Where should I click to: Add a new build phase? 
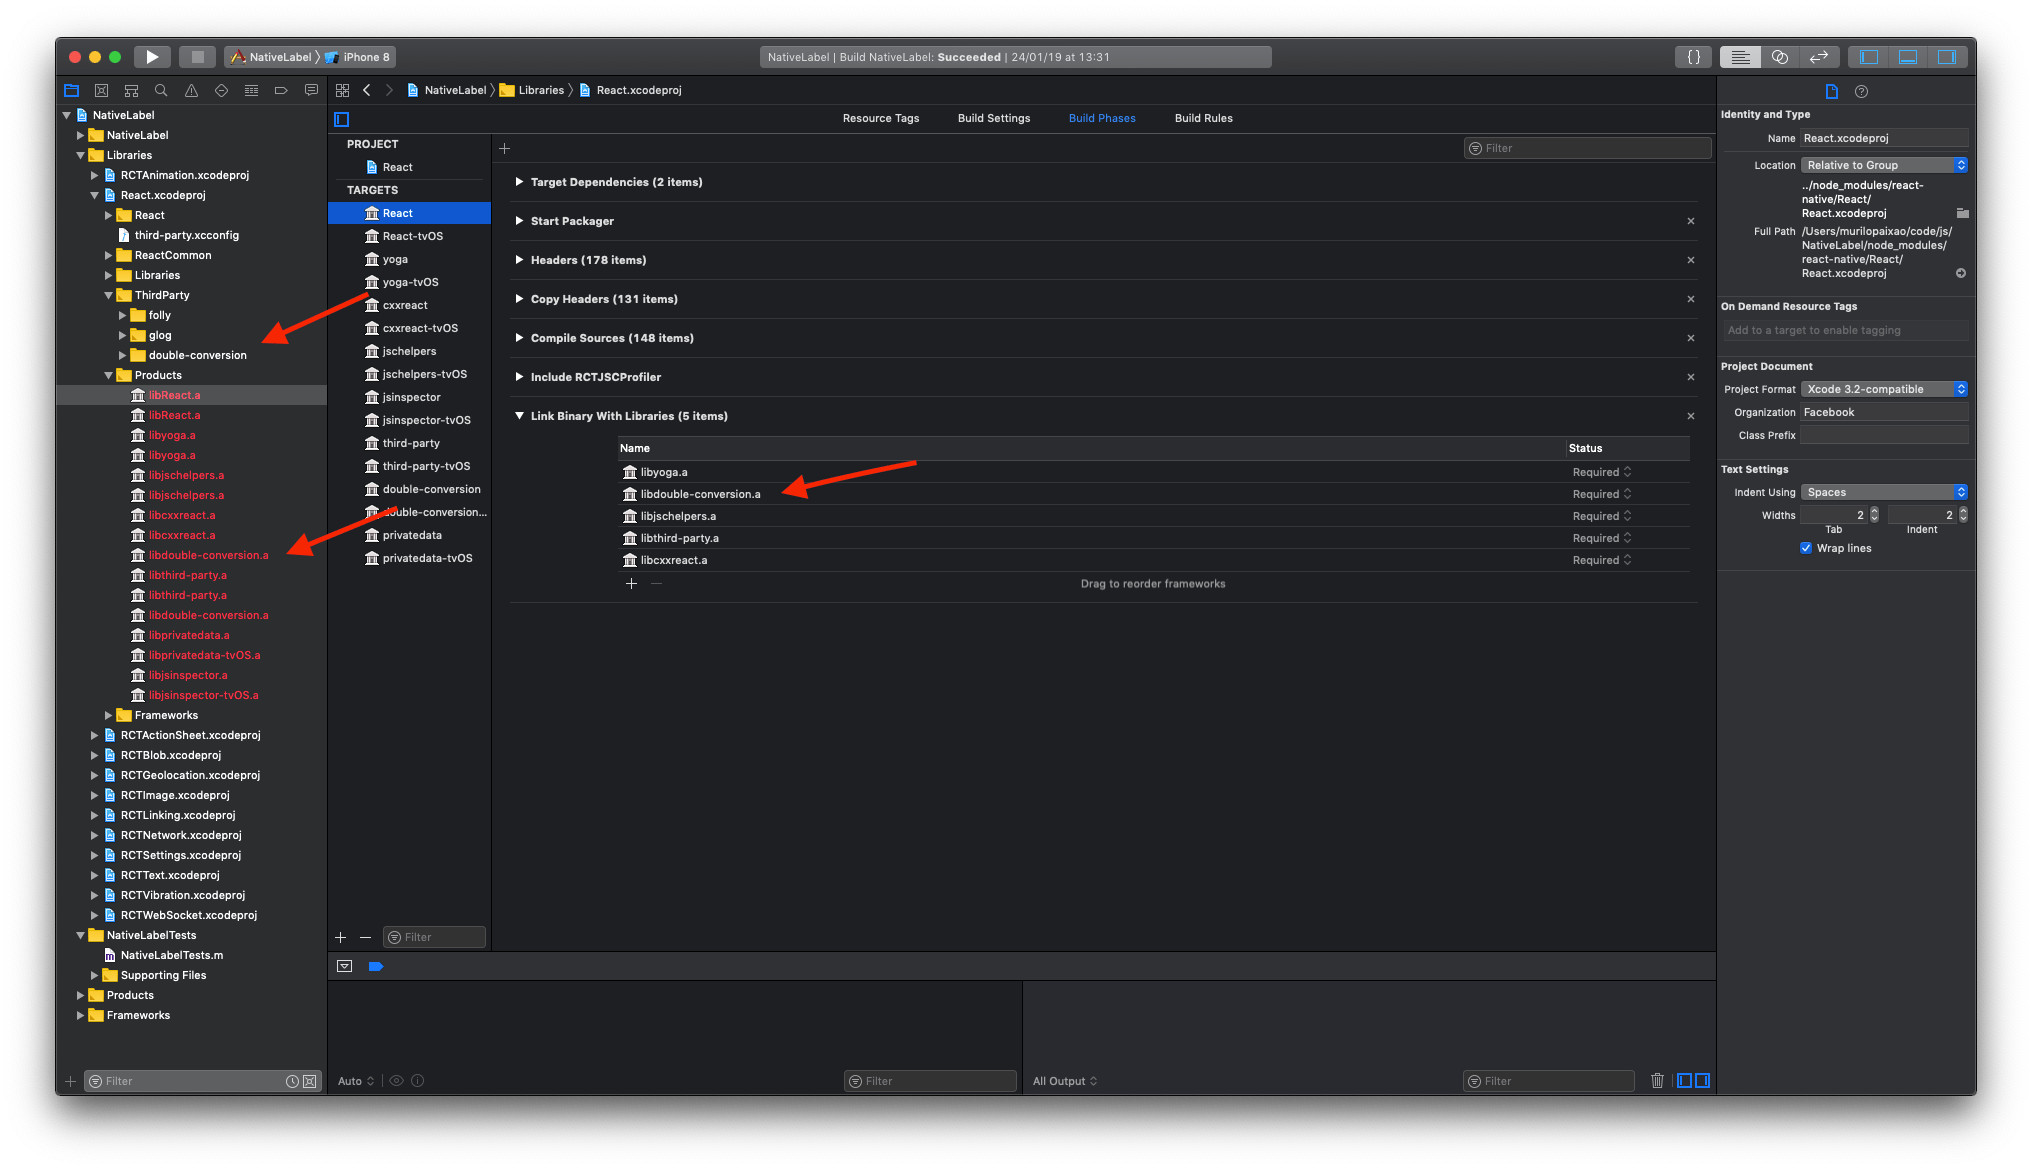[505, 148]
